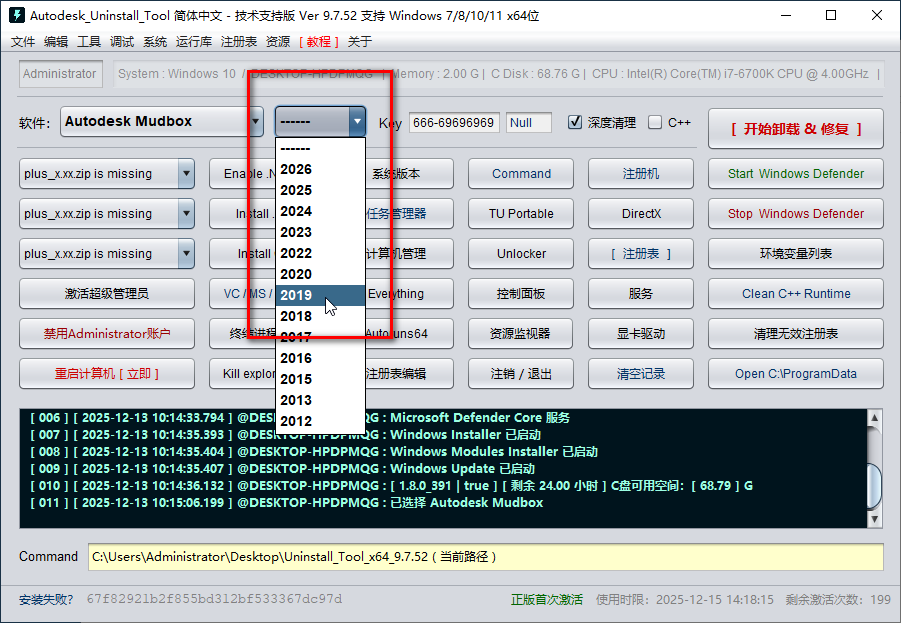This screenshot has height=623, width=901.
Task: Open the 调试 menu
Action: [122, 41]
